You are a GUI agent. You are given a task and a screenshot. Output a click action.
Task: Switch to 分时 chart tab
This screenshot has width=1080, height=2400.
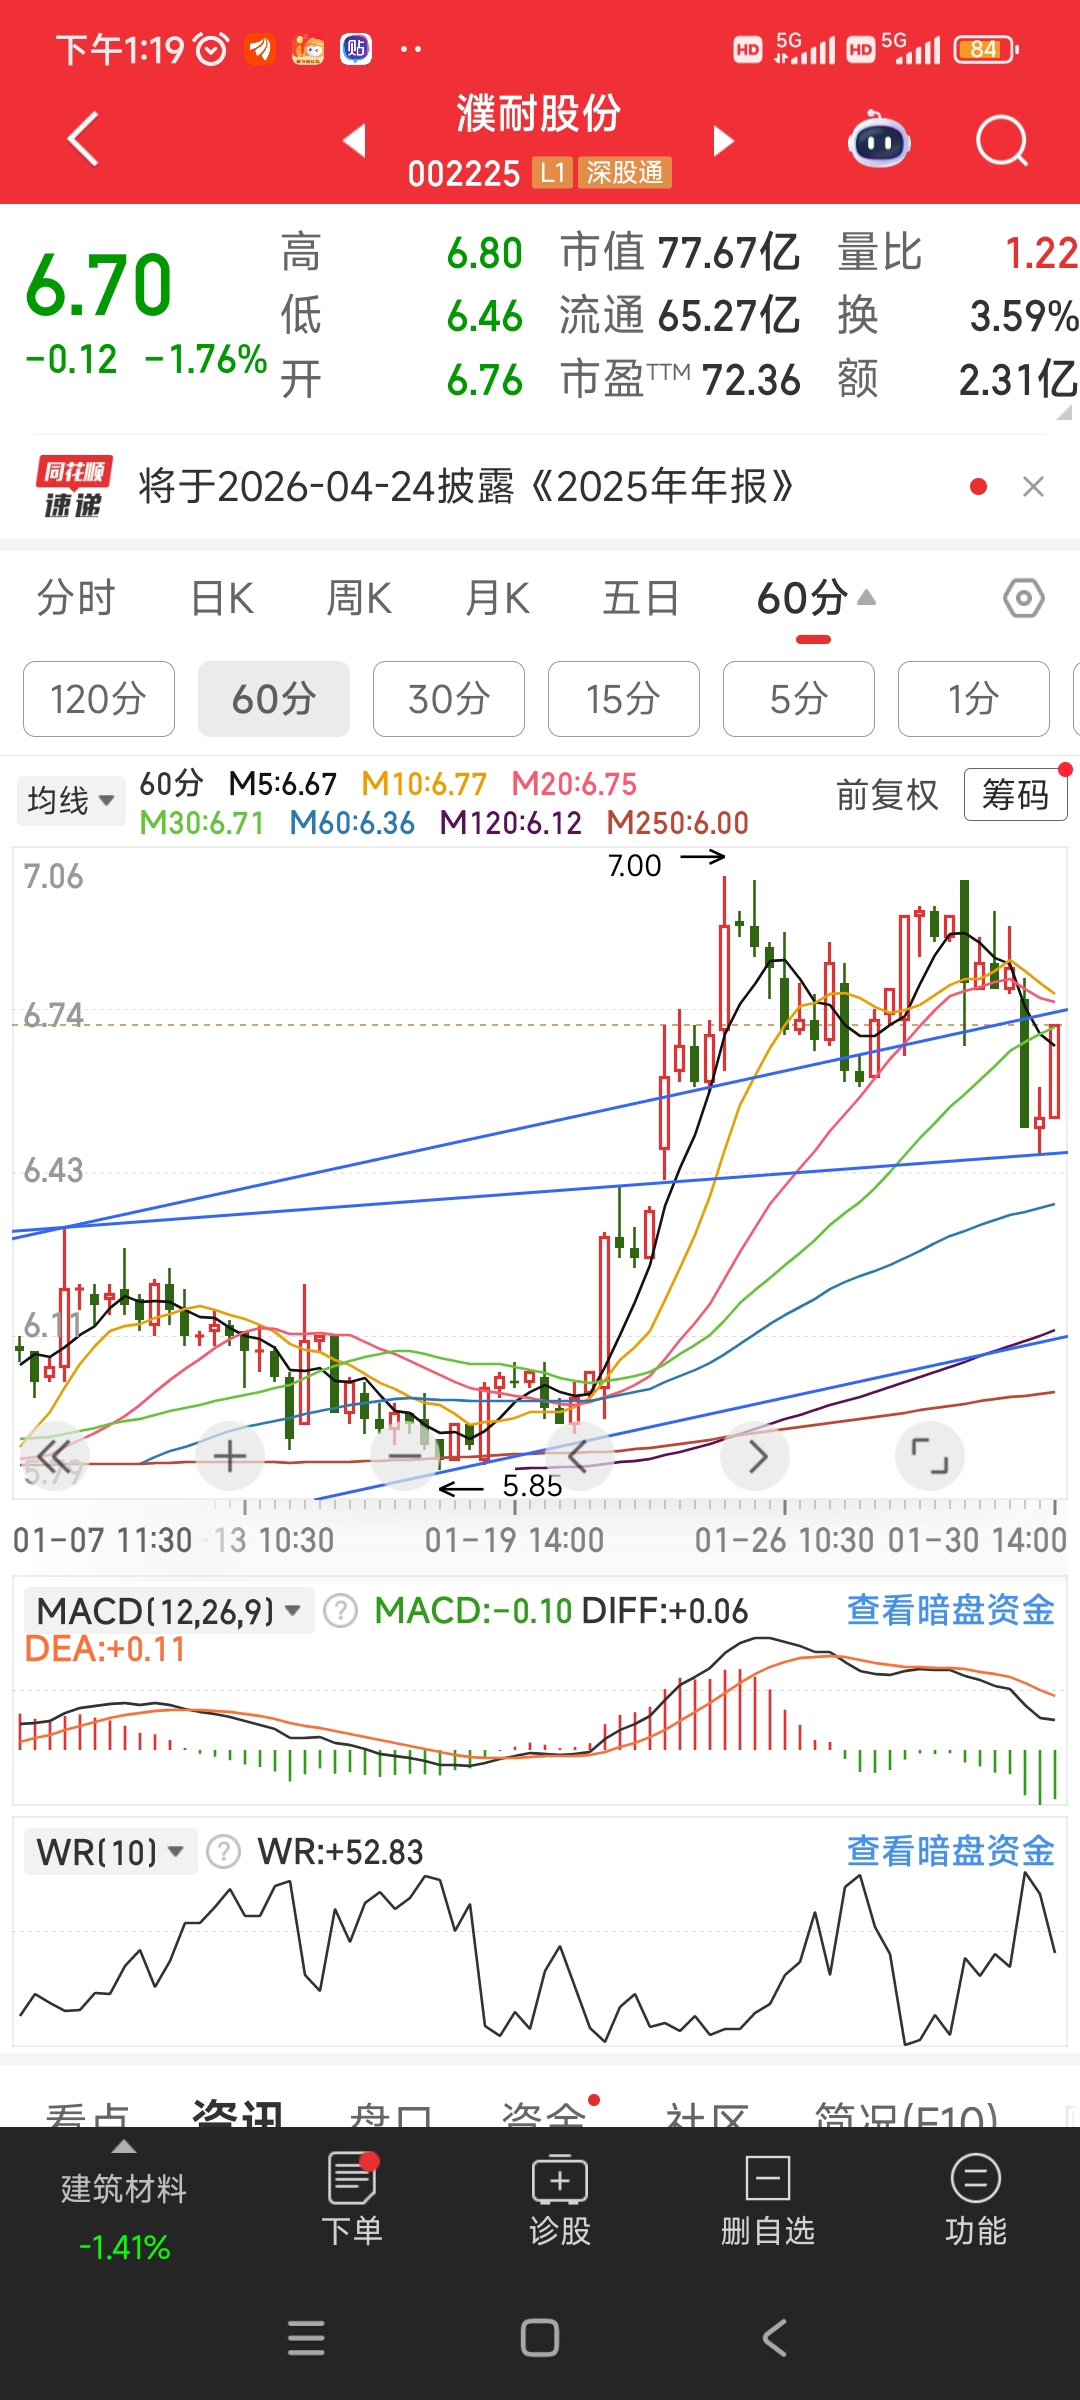(x=76, y=599)
